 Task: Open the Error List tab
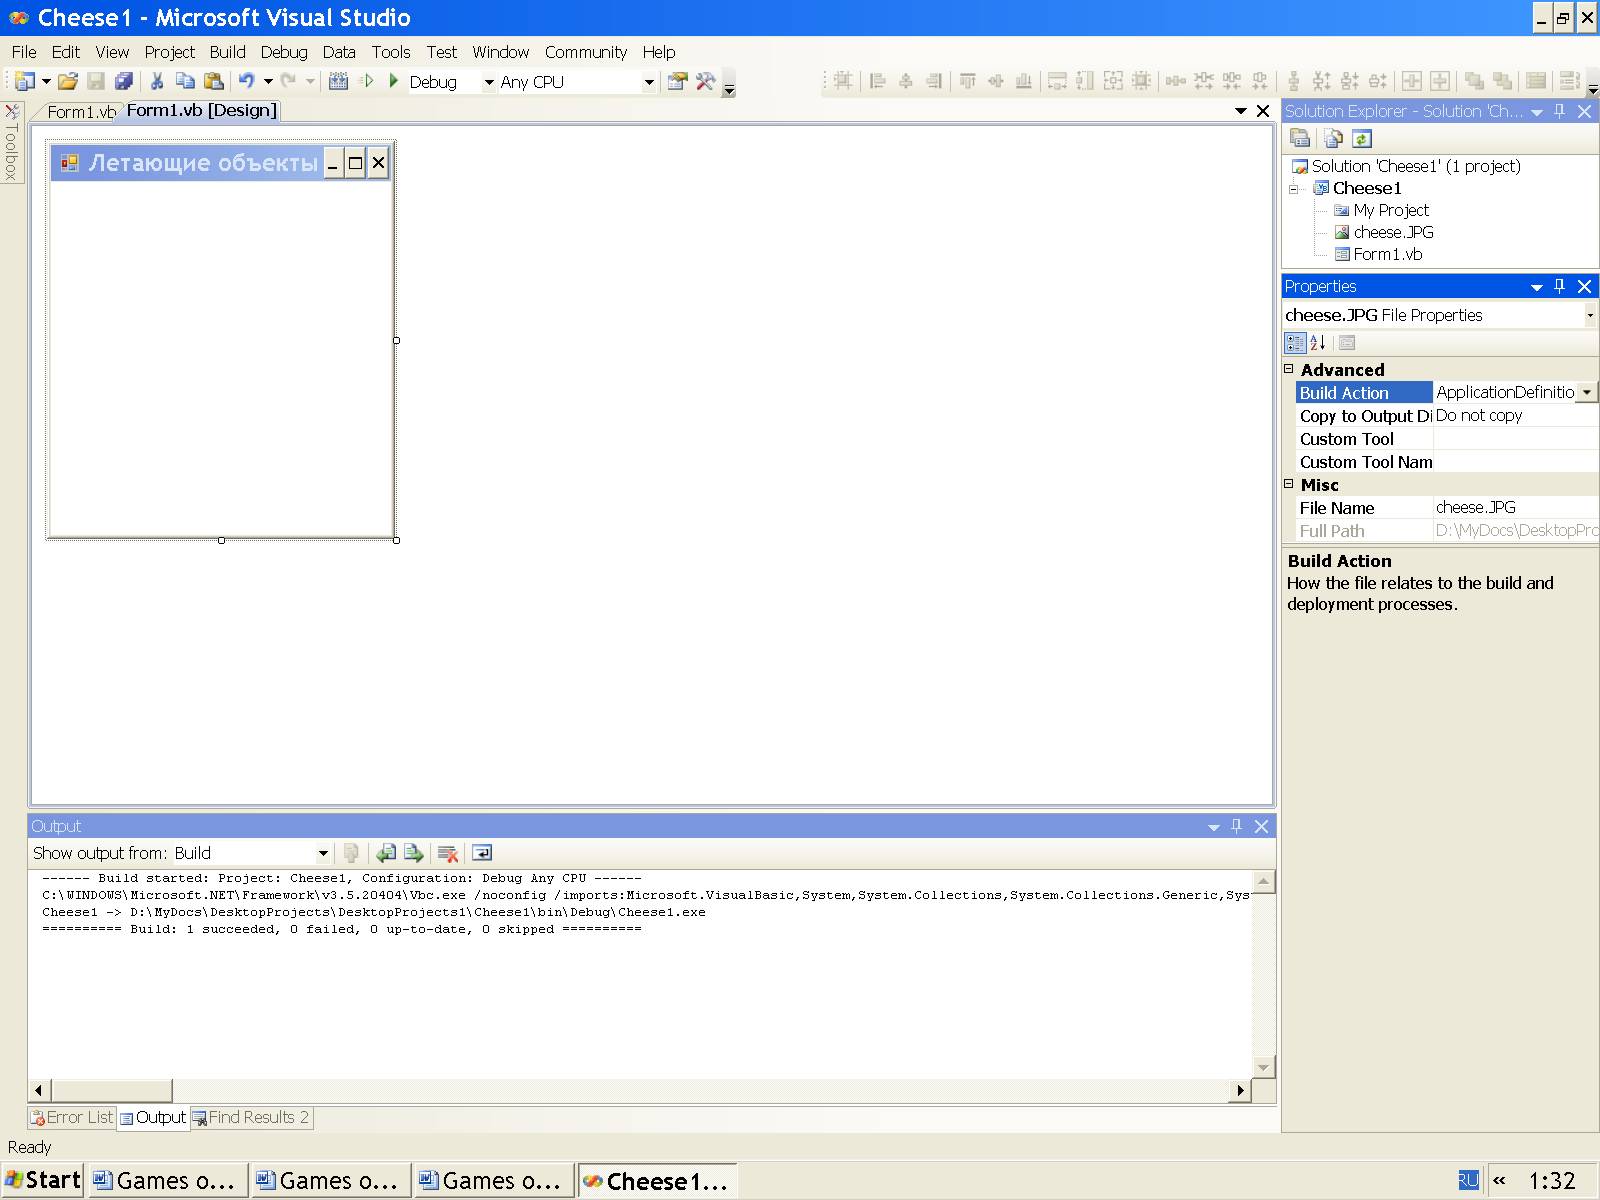click(x=72, y=1117)
